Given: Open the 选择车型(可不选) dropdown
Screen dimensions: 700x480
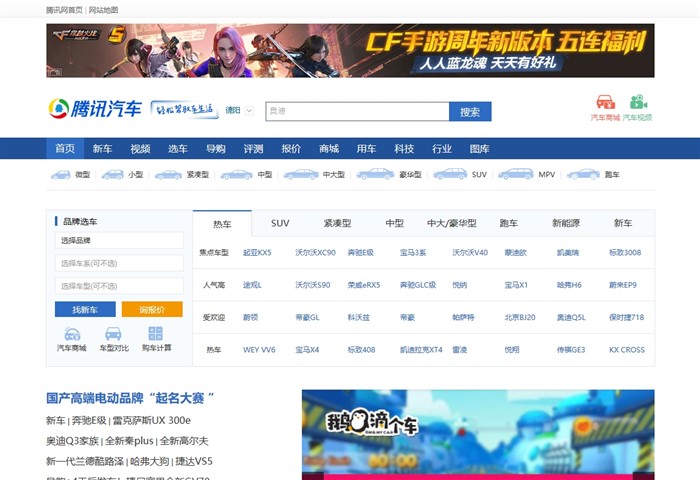Looking at the screenshot, I should pos(119,286).
